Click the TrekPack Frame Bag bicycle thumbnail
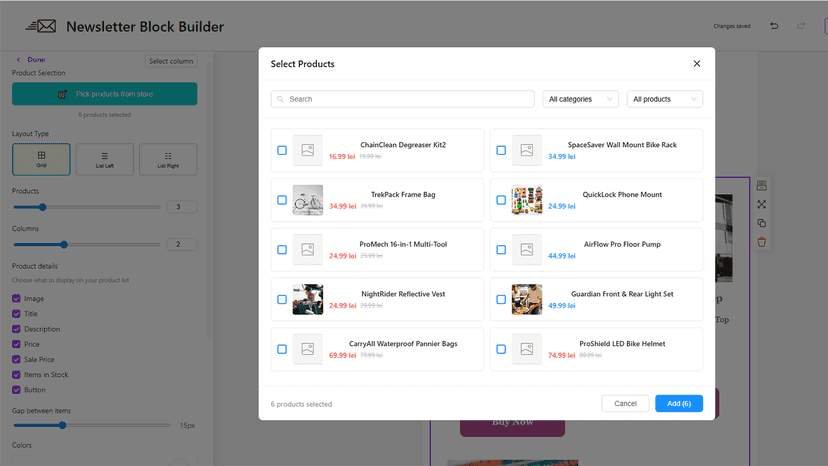The image size is (828, 466). click(308, 200)
